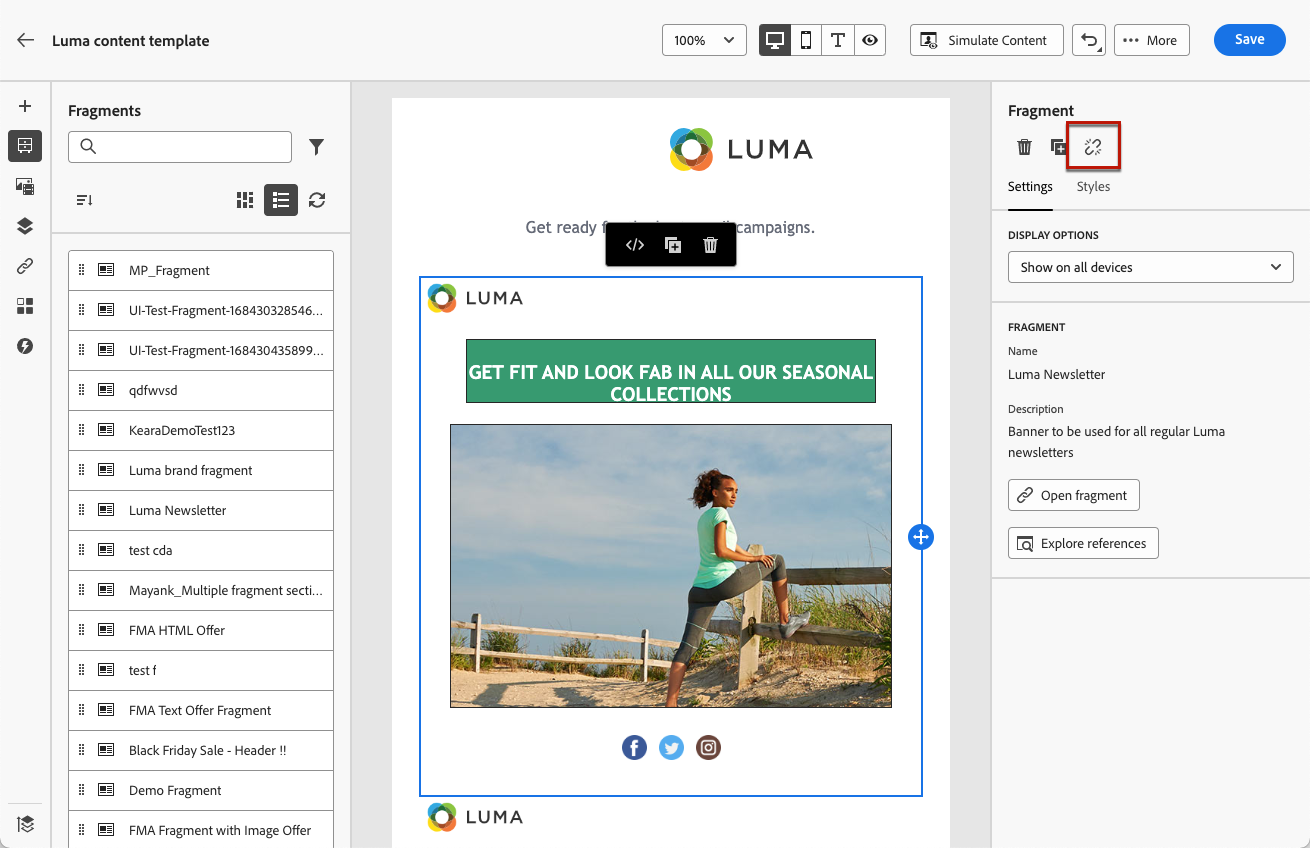The width and height of the screenshot is (1310, 848).
Task: Click the Fragments search field
Action: pyautogui.click(x=180, y=146)
